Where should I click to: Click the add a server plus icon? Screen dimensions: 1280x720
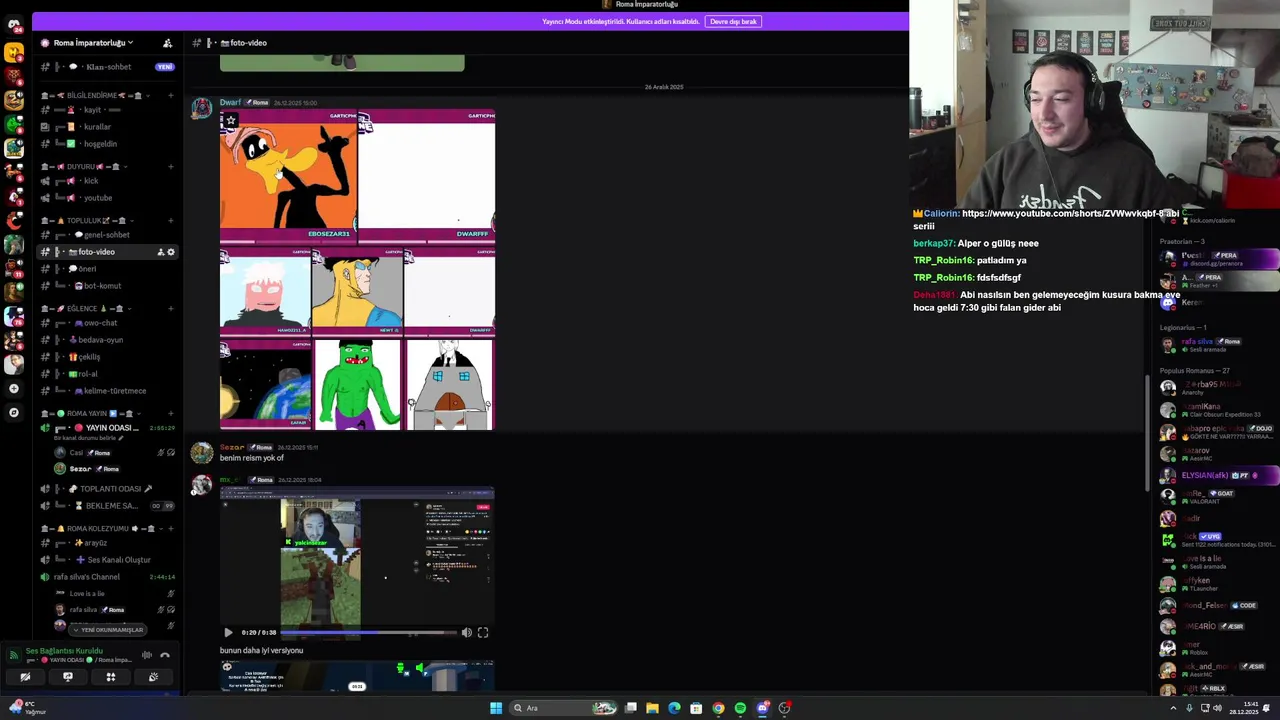(14, 388)
